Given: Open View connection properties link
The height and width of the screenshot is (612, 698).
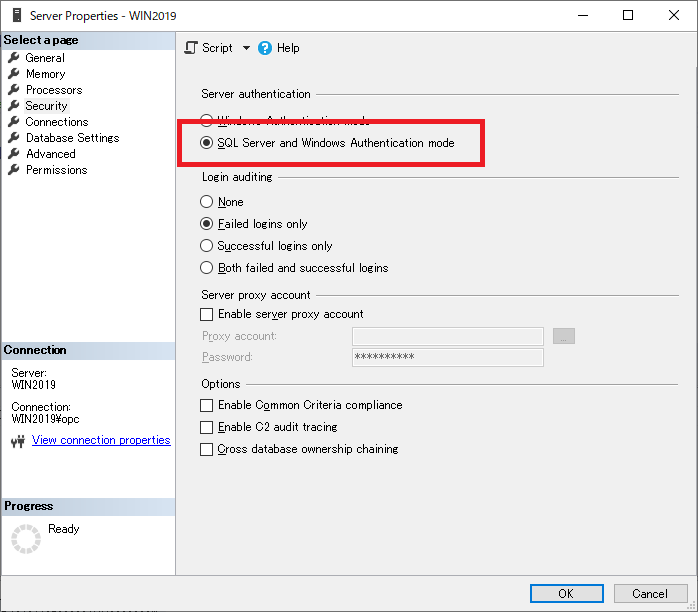Looking at the screenshot, I should click(x=101, y=440).
